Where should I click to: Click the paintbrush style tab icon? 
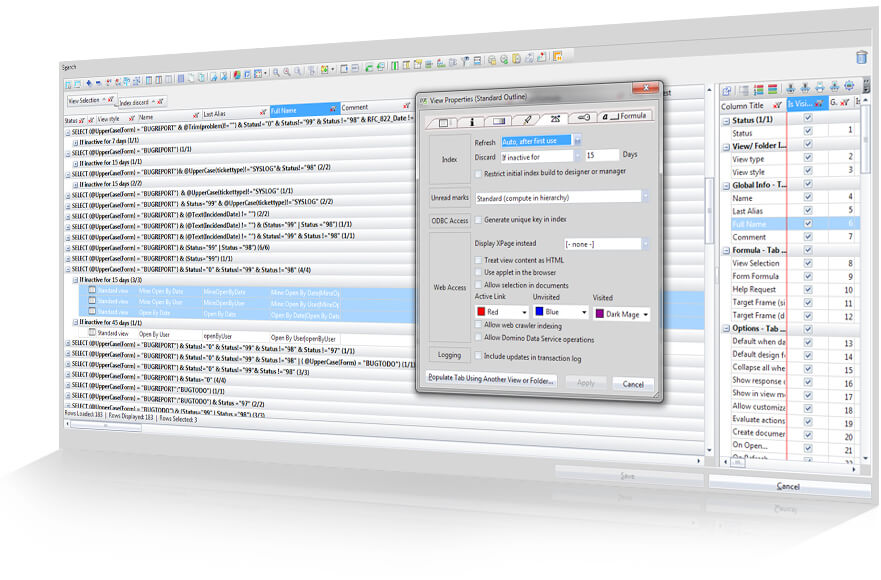[x=527, y=120]
